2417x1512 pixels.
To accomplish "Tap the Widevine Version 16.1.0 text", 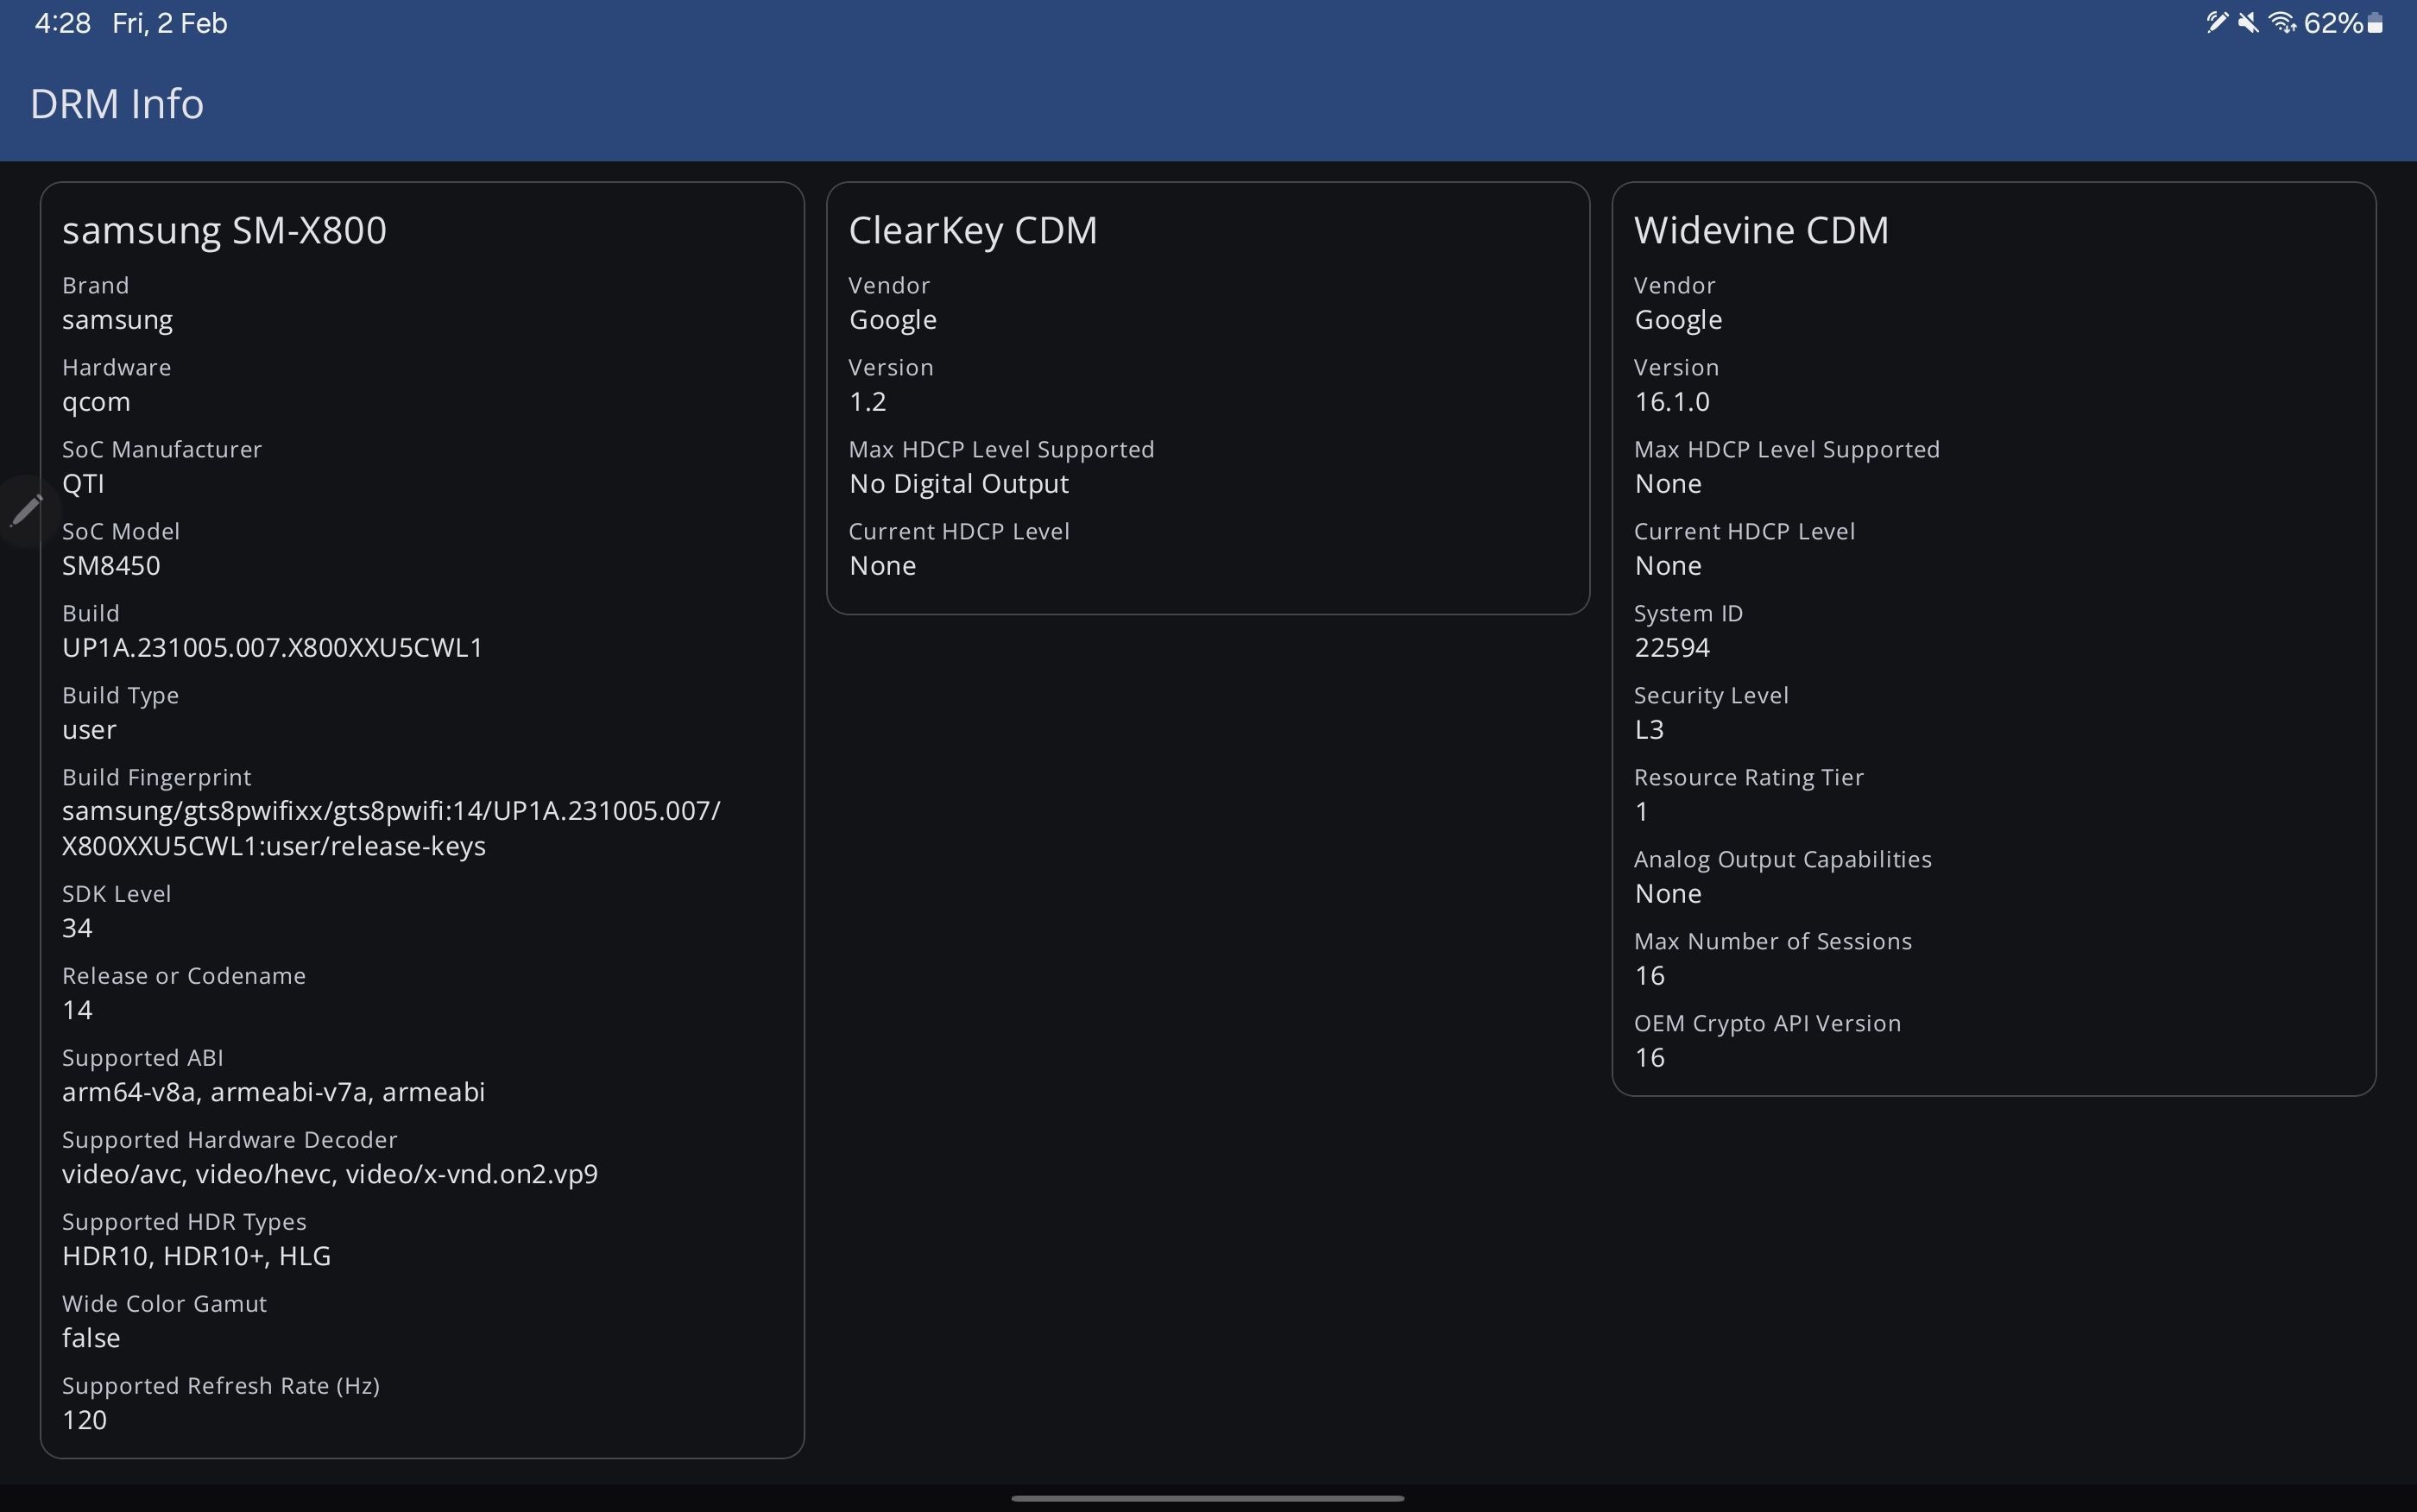I will [x=1671, y=401].
